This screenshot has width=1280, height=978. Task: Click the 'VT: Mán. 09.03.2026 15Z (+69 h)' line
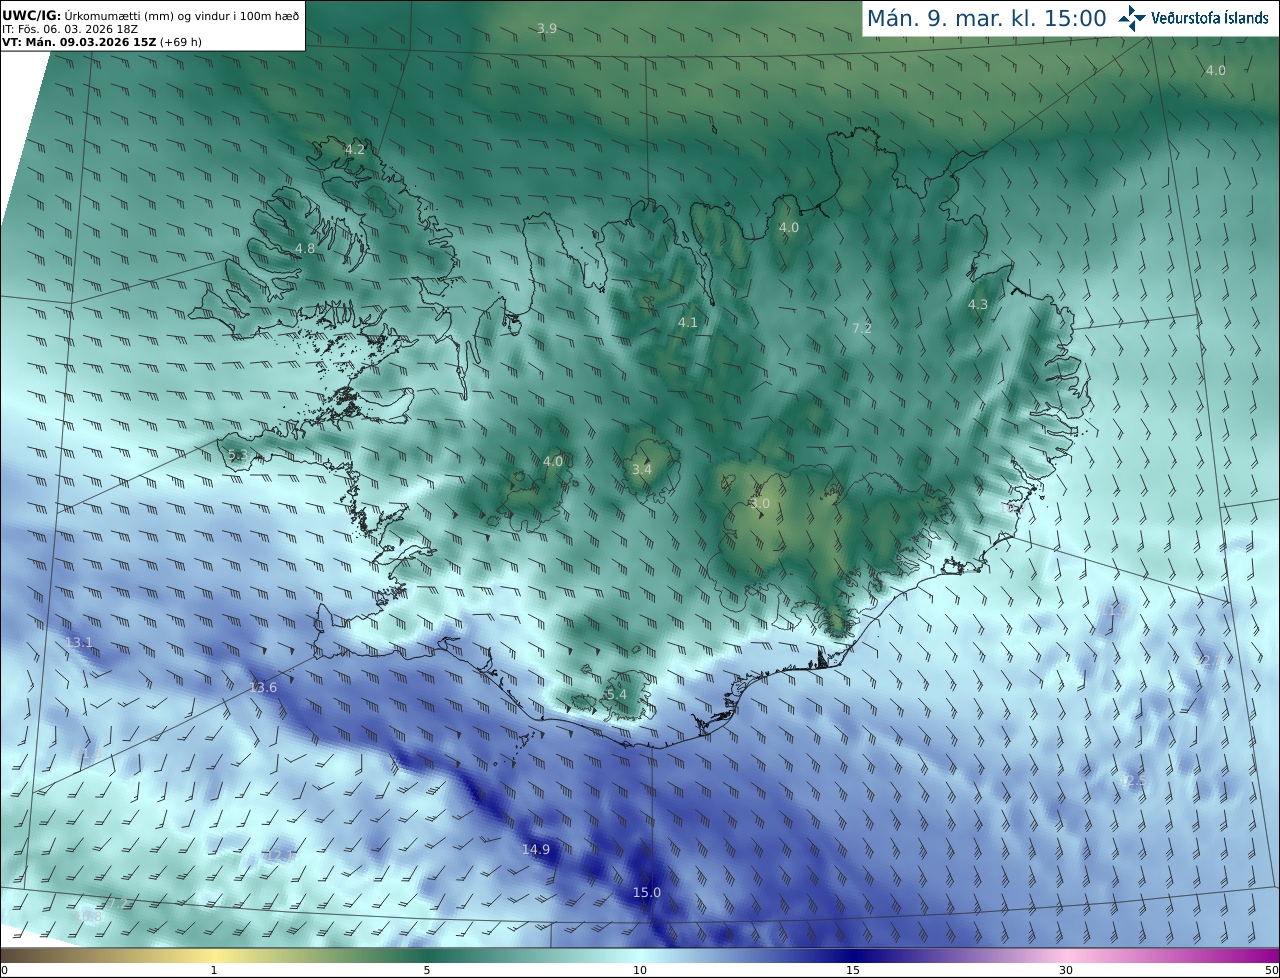102,42
